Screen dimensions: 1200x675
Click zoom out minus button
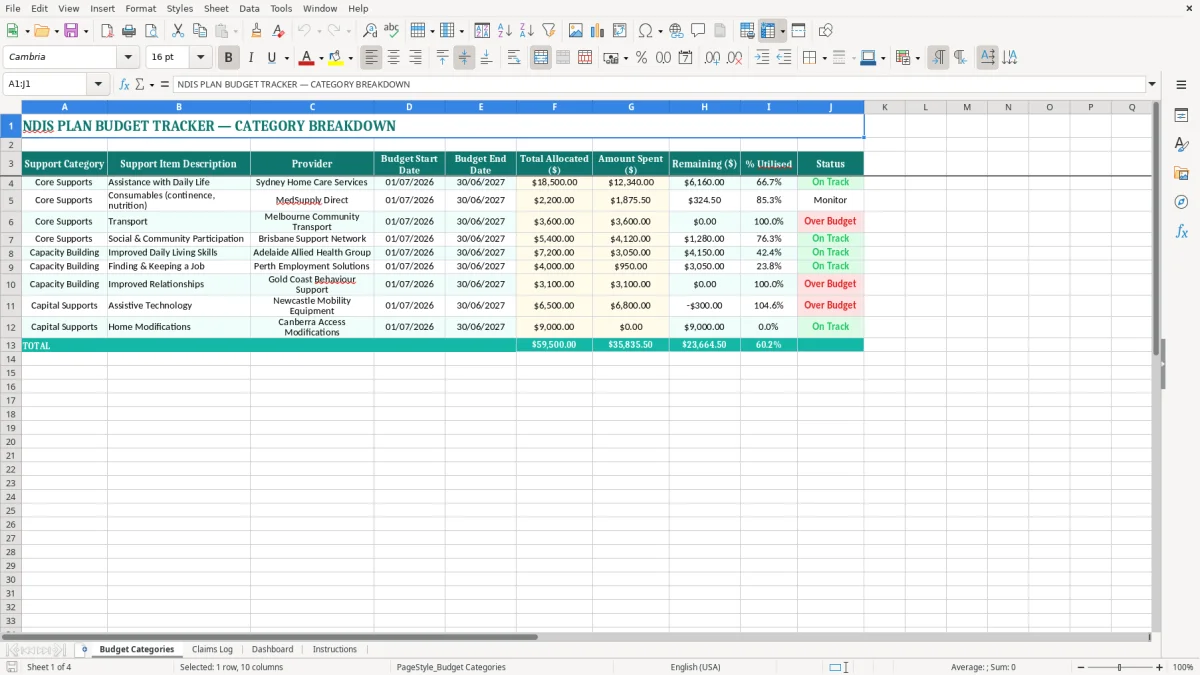pos(1081,667)
